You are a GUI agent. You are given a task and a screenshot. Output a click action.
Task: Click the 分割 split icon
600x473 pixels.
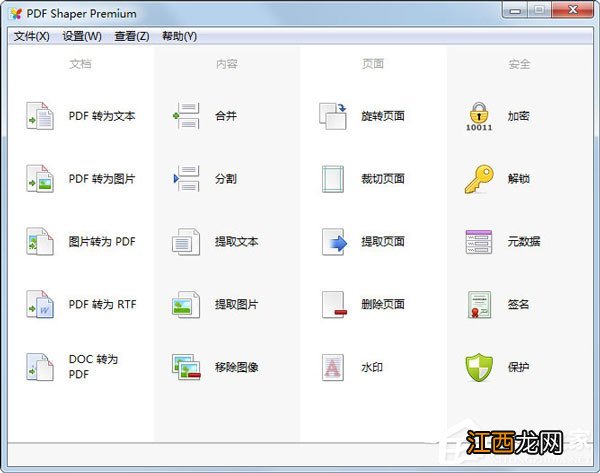click(186, 179)
